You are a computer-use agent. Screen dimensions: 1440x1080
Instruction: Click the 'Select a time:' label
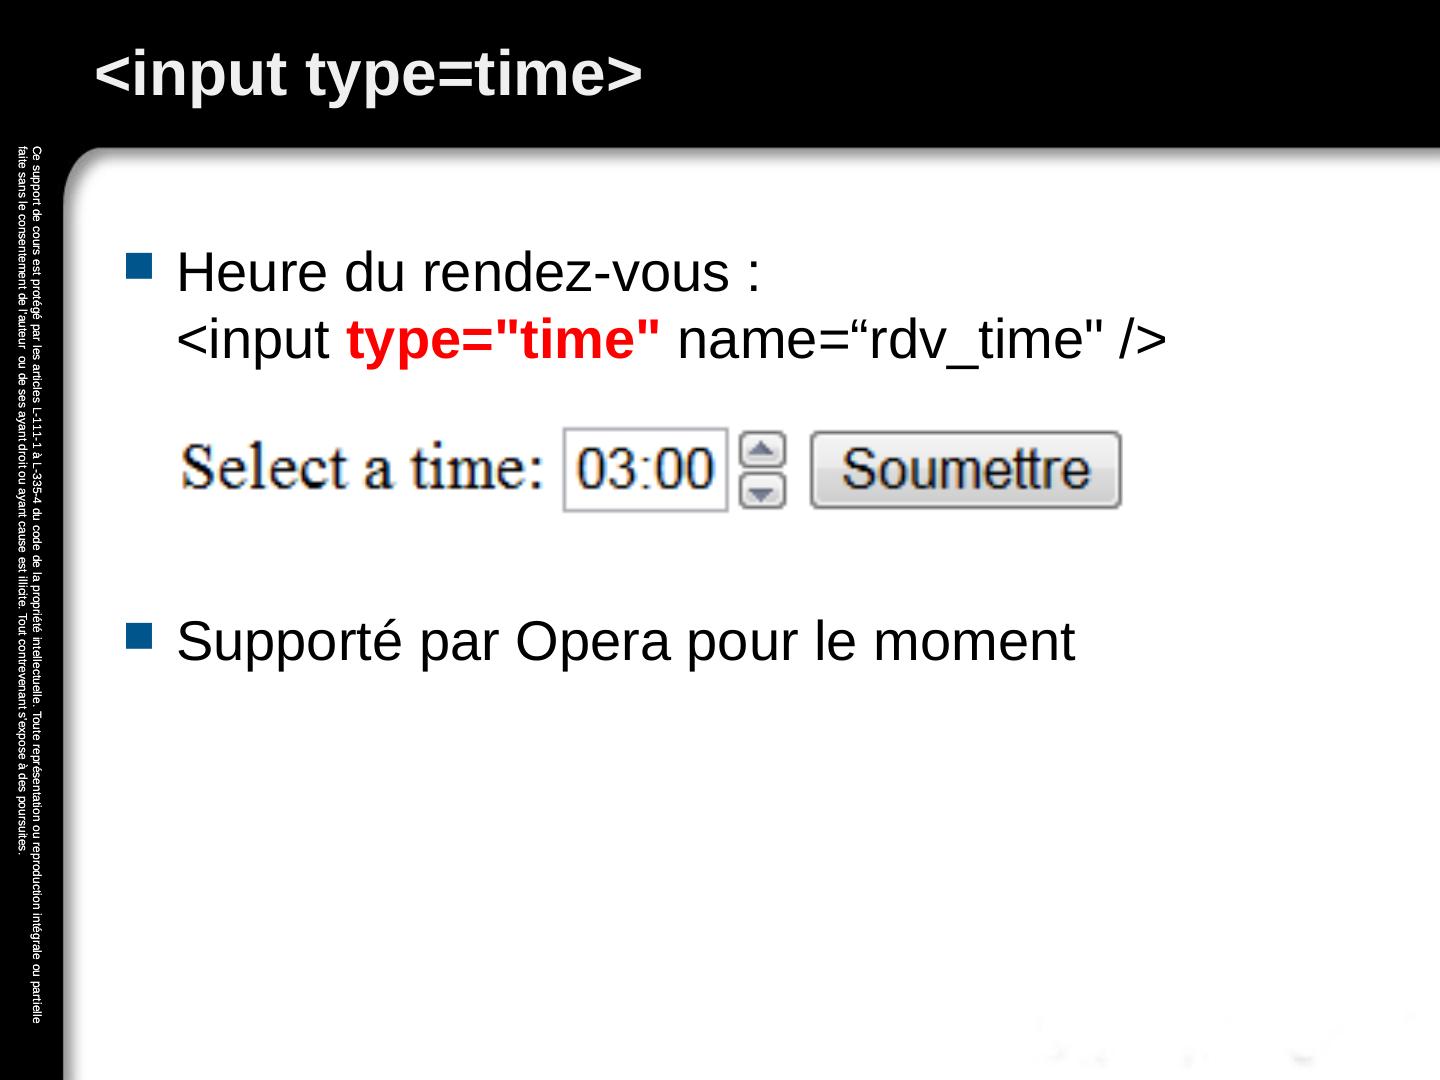[362, 468]
